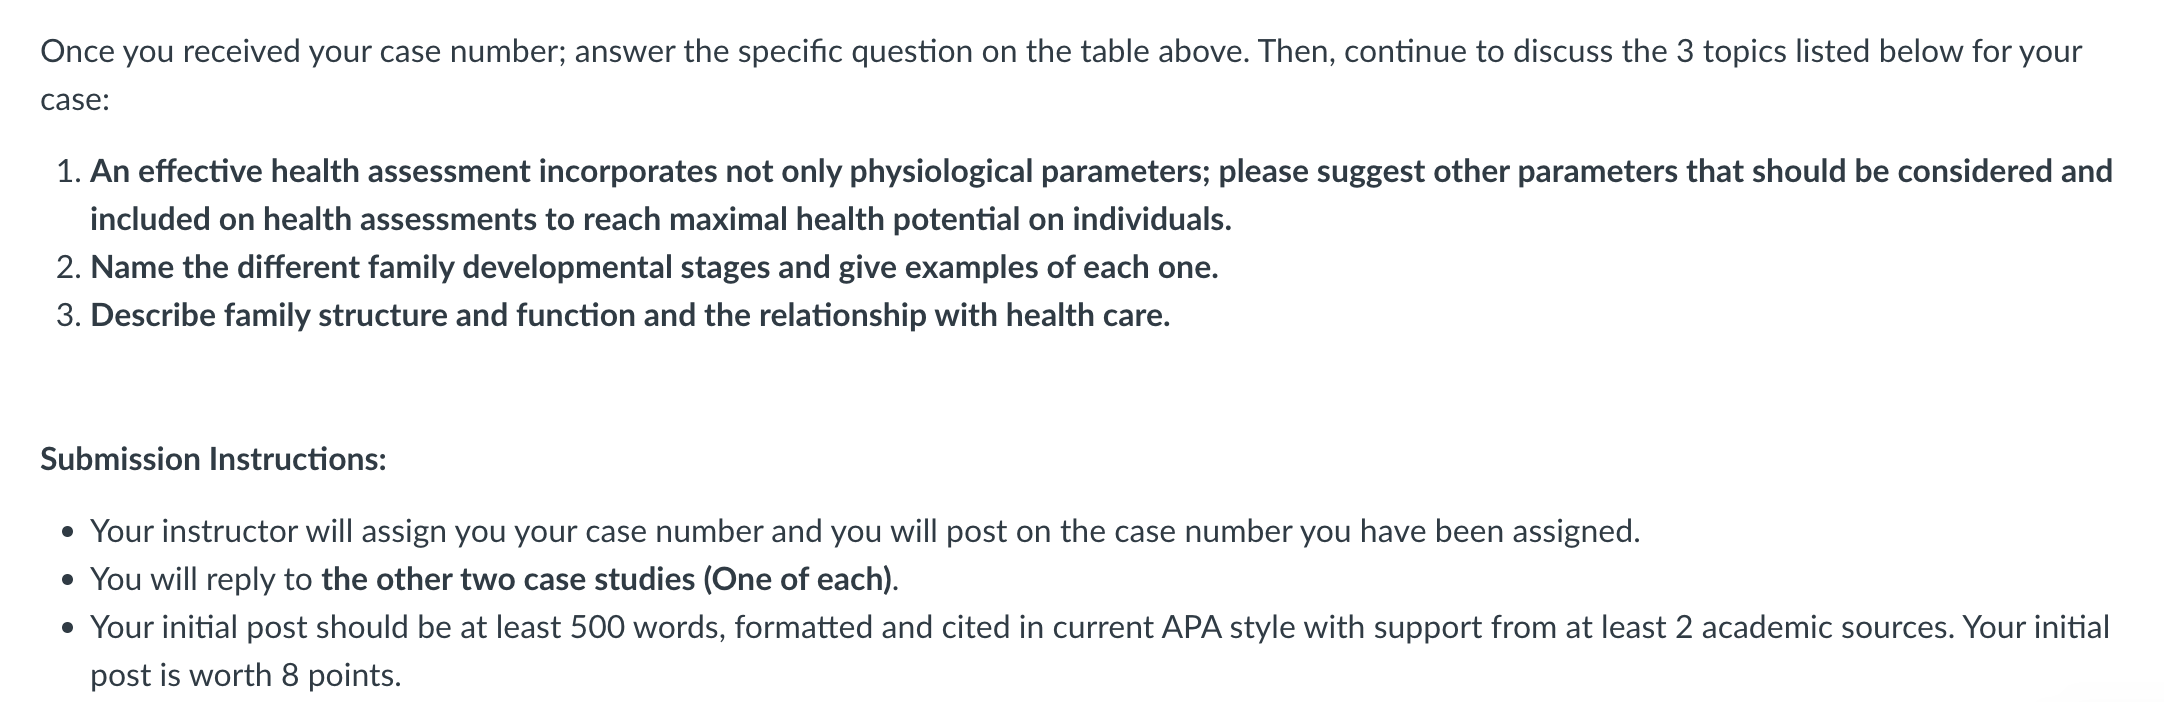Screen dimensions: 2164x702
Task: Click the word 'case:' ending the intro paragraph
Action: 74,99
